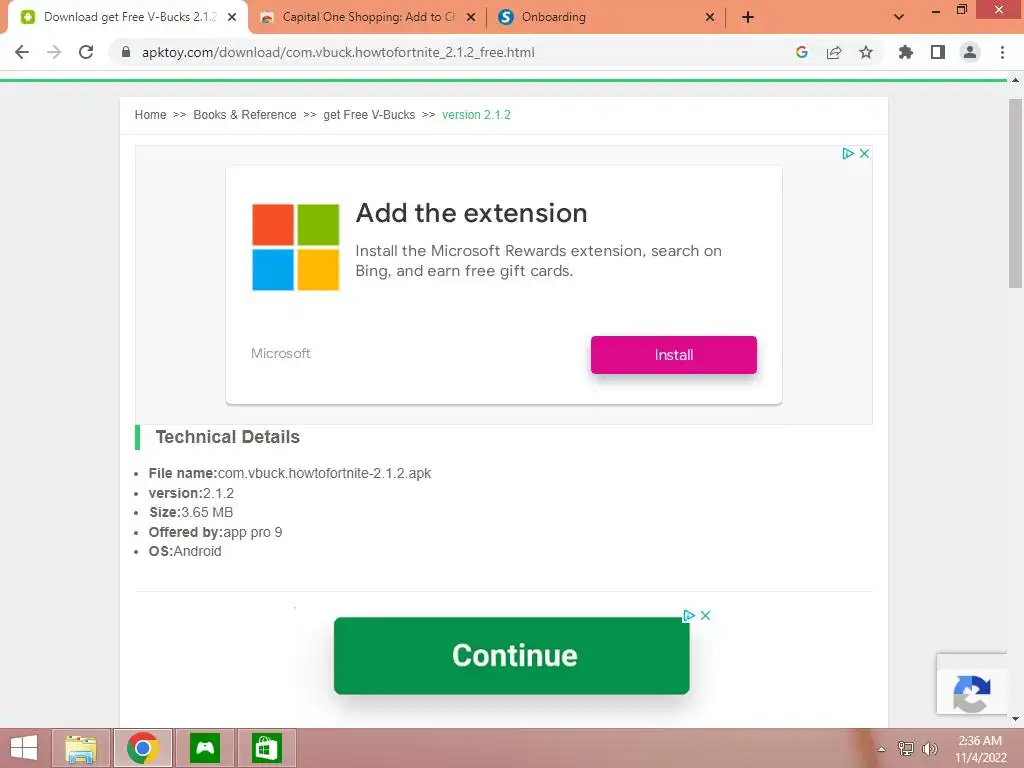Close the Microsoft Rewards ad
The width and height of the screenshot is (1024, 768).
pos(864,153)
